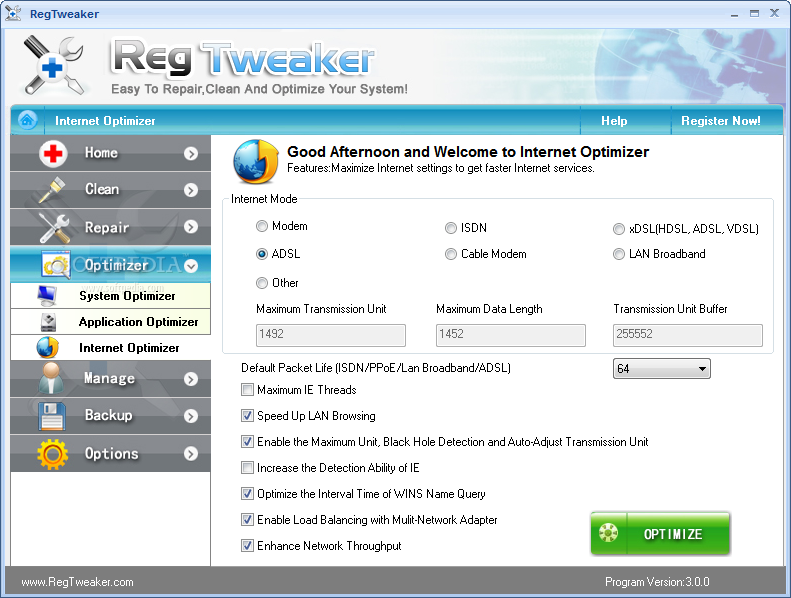Go to Application Optimizer
Screen dimensions: 791x598
tap(110, 322)
